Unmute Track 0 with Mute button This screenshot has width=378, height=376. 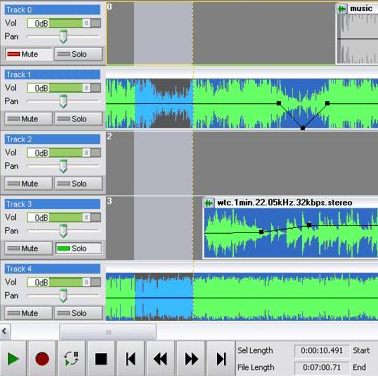pyautogui.click(x=29, y=54)
